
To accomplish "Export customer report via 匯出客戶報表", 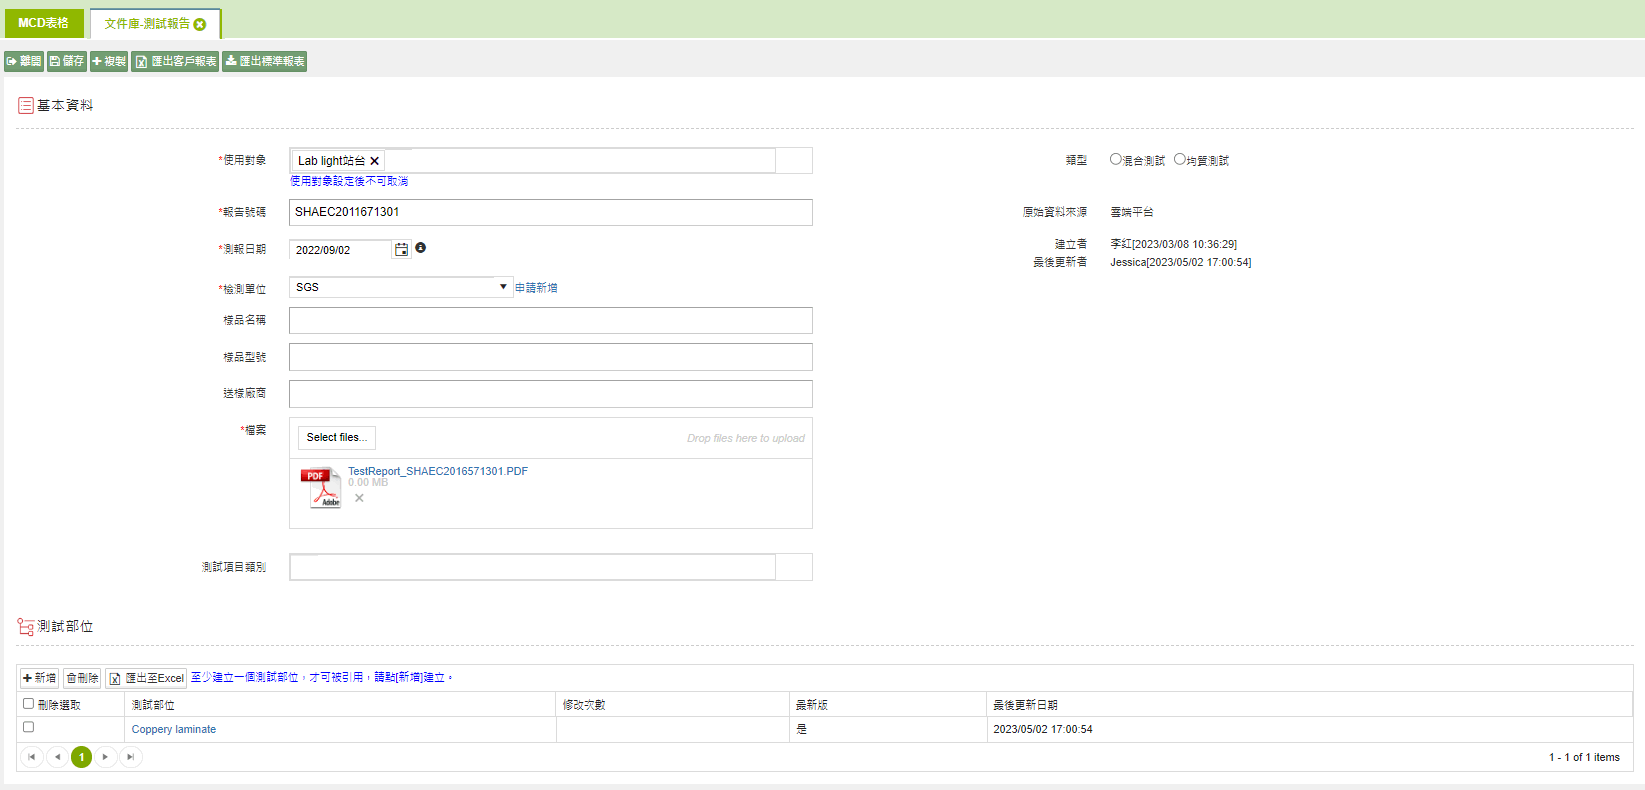I will click(x=176, y=61).
